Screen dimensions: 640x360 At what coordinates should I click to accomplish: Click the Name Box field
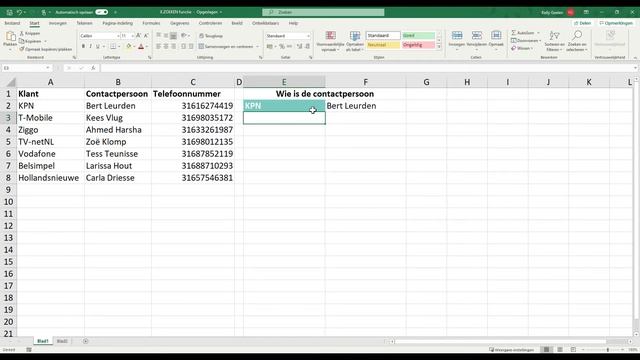pyautogui.click(x=26, y=68)
